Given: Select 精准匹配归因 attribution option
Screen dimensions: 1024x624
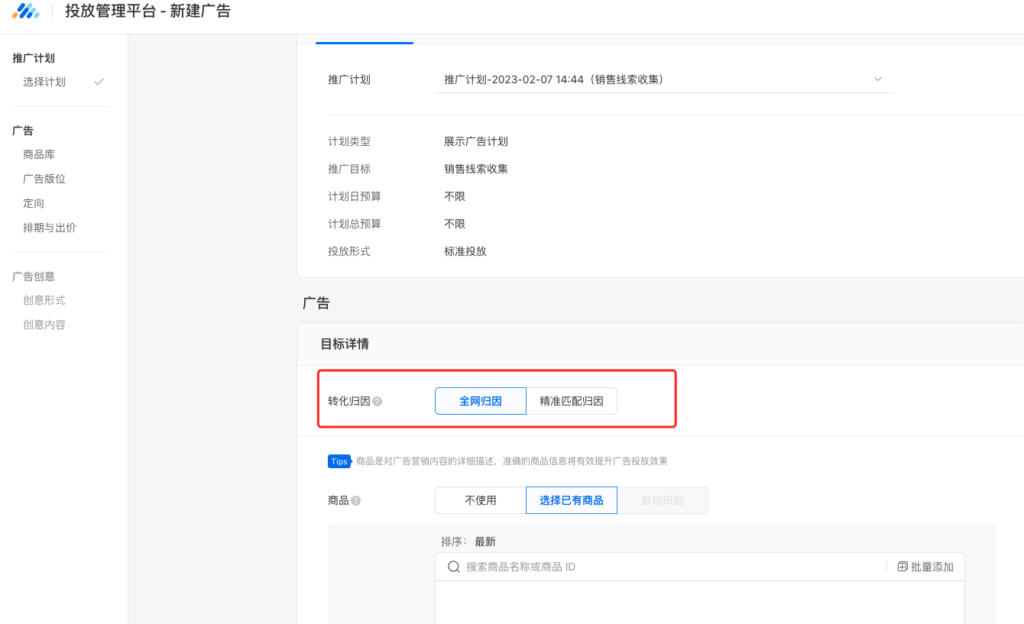Looking at the screenshot, I should (x=571, y=401).
